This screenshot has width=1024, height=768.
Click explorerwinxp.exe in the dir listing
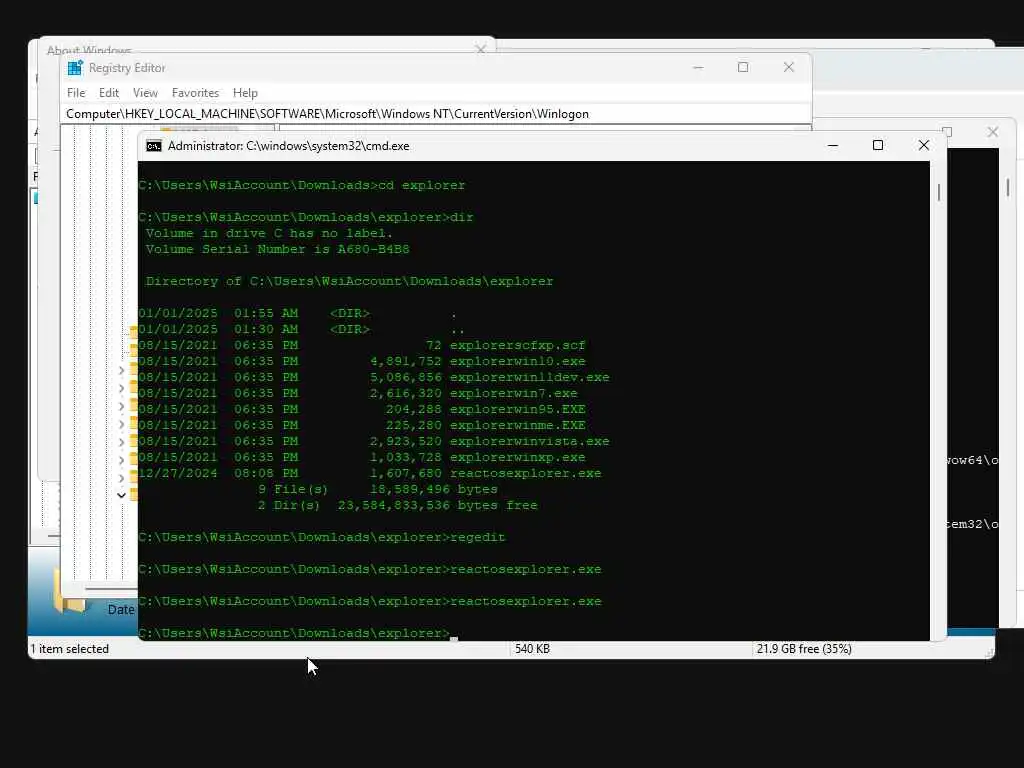coord(517,458)
